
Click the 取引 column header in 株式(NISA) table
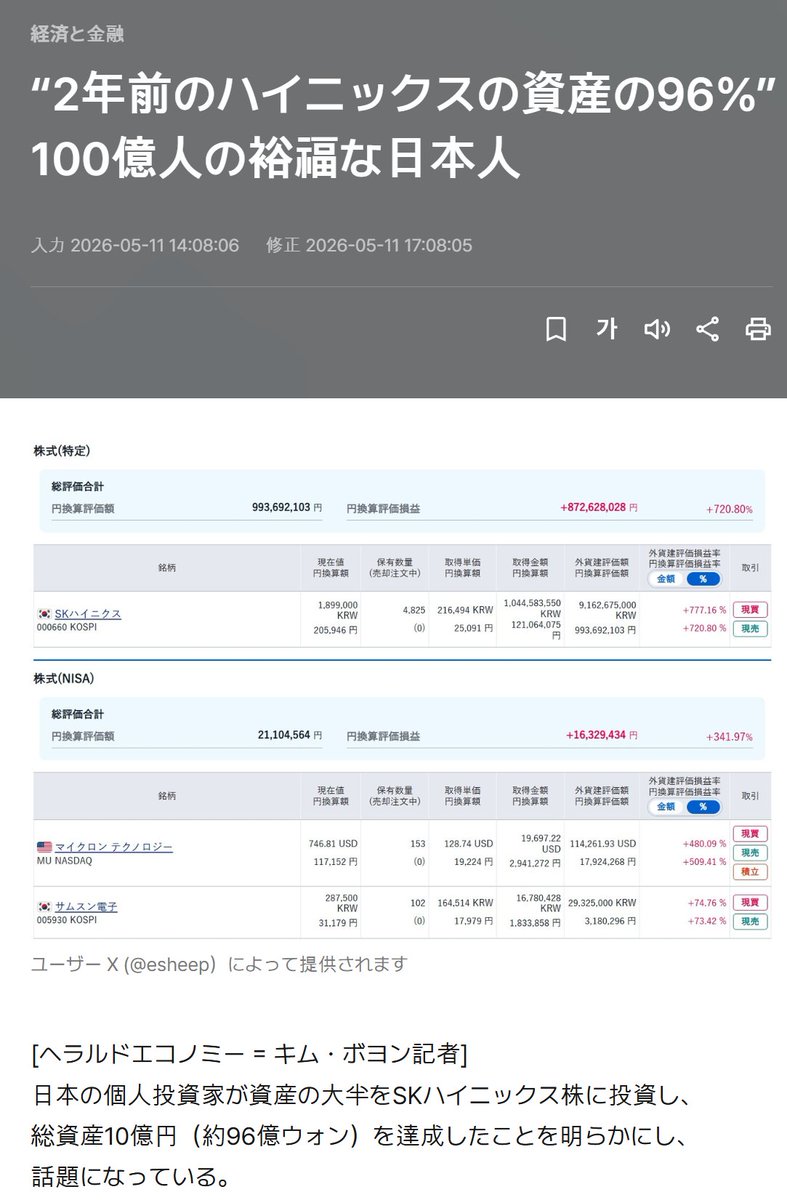point(750,796)
